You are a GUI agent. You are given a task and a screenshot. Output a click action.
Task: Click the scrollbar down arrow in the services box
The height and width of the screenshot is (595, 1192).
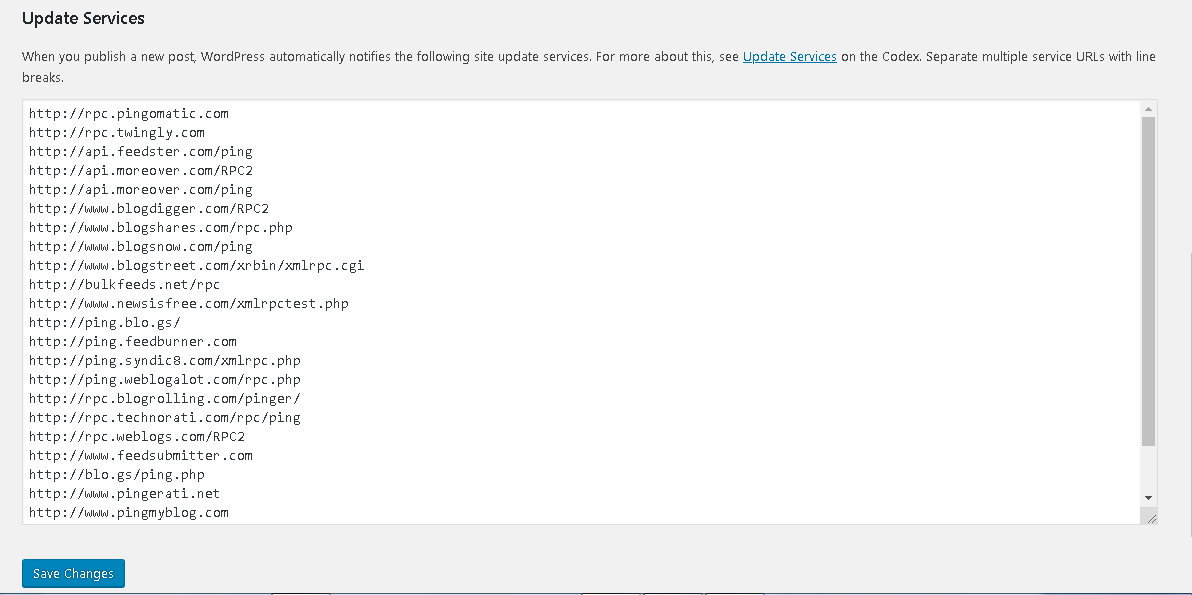pos(1148,497)
